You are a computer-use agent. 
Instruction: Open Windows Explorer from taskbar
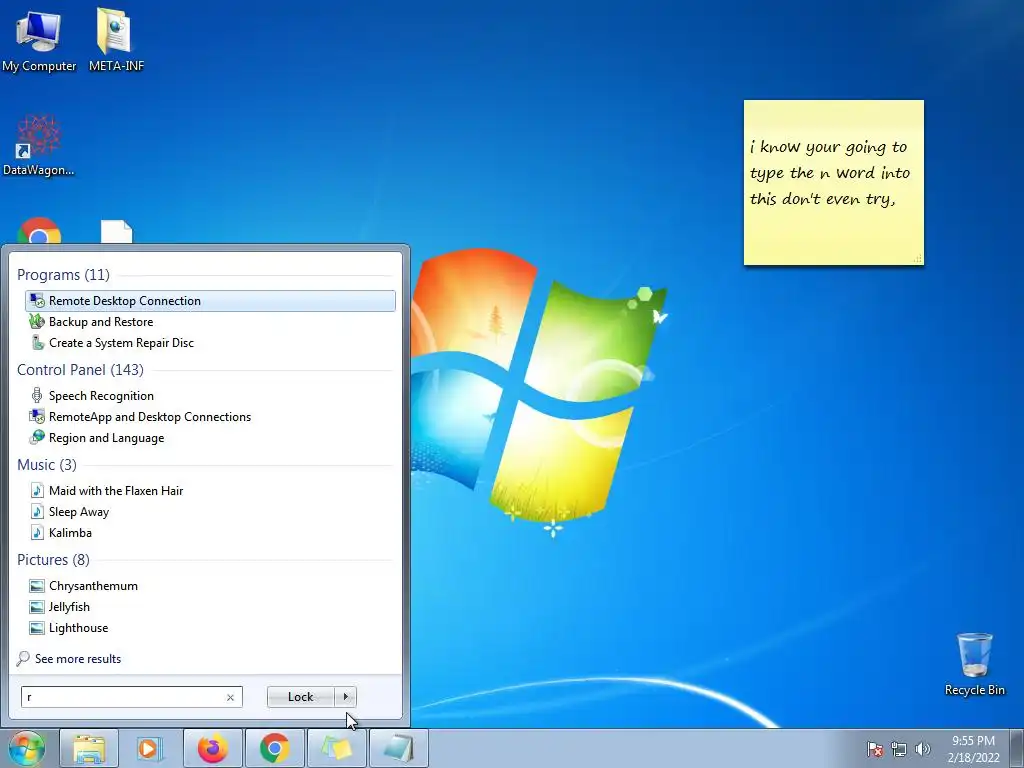tap(89, 749)
